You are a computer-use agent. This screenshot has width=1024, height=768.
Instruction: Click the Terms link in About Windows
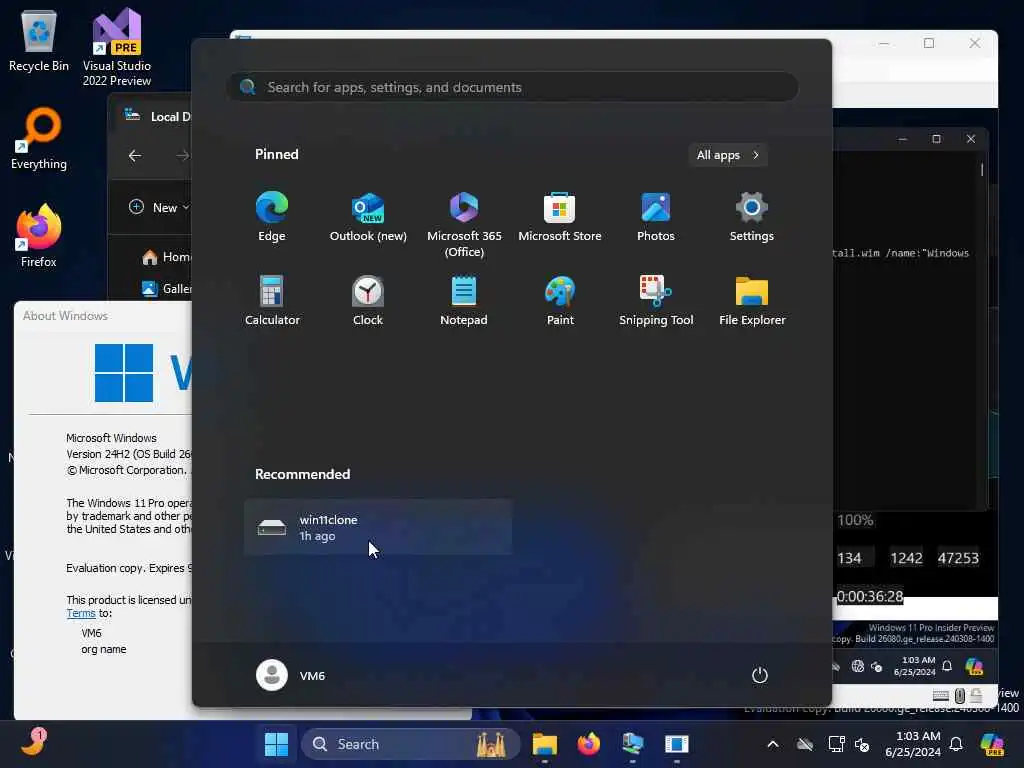click(x=81, y=613)
